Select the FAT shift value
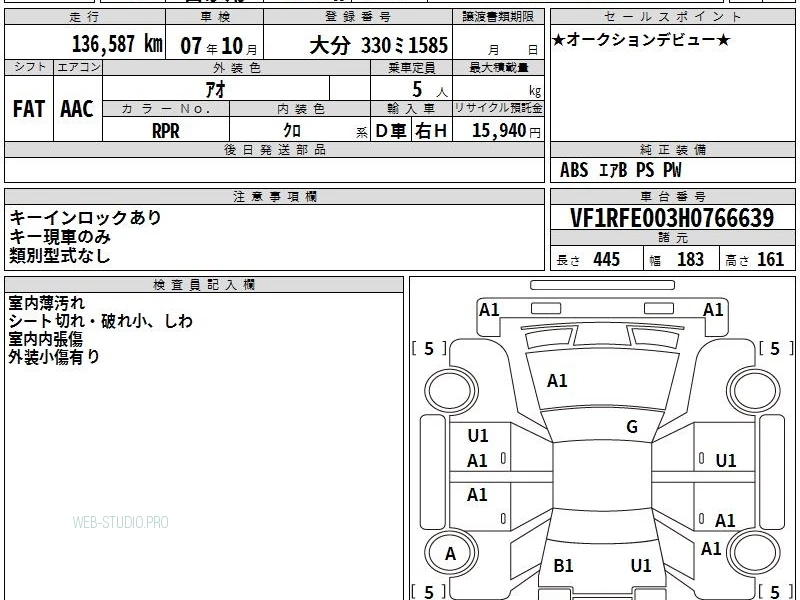800x600 pixels. 29,109
